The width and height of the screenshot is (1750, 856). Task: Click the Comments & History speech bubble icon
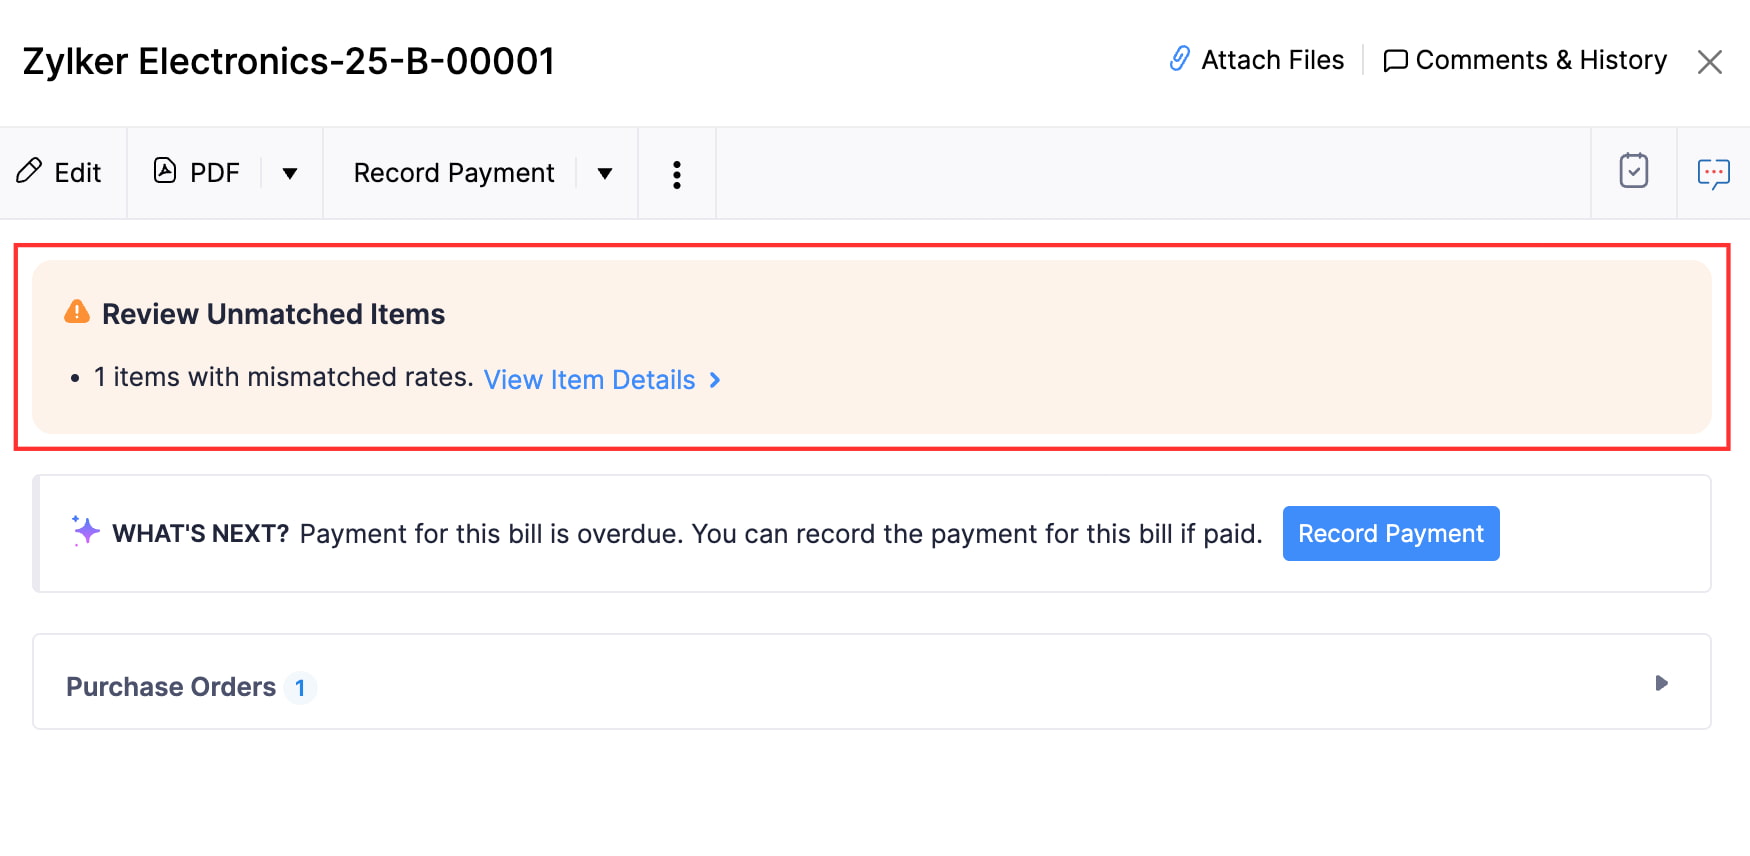(x=1395, y=61)
